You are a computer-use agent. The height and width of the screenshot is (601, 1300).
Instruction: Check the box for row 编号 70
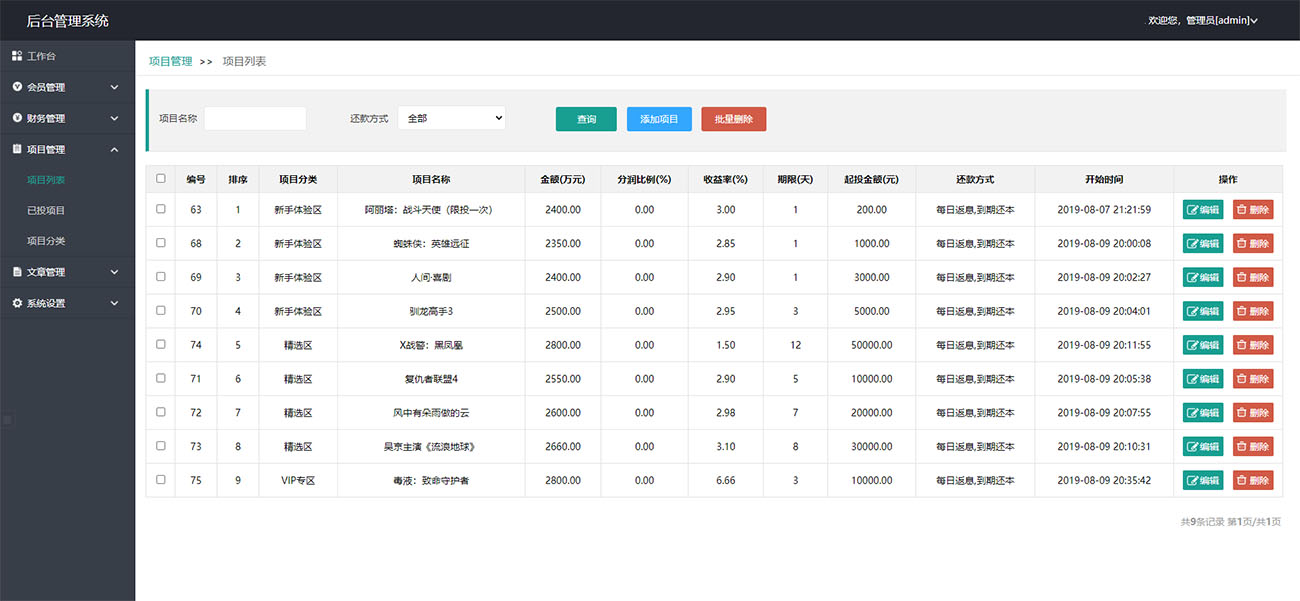(x=161, y=311)
